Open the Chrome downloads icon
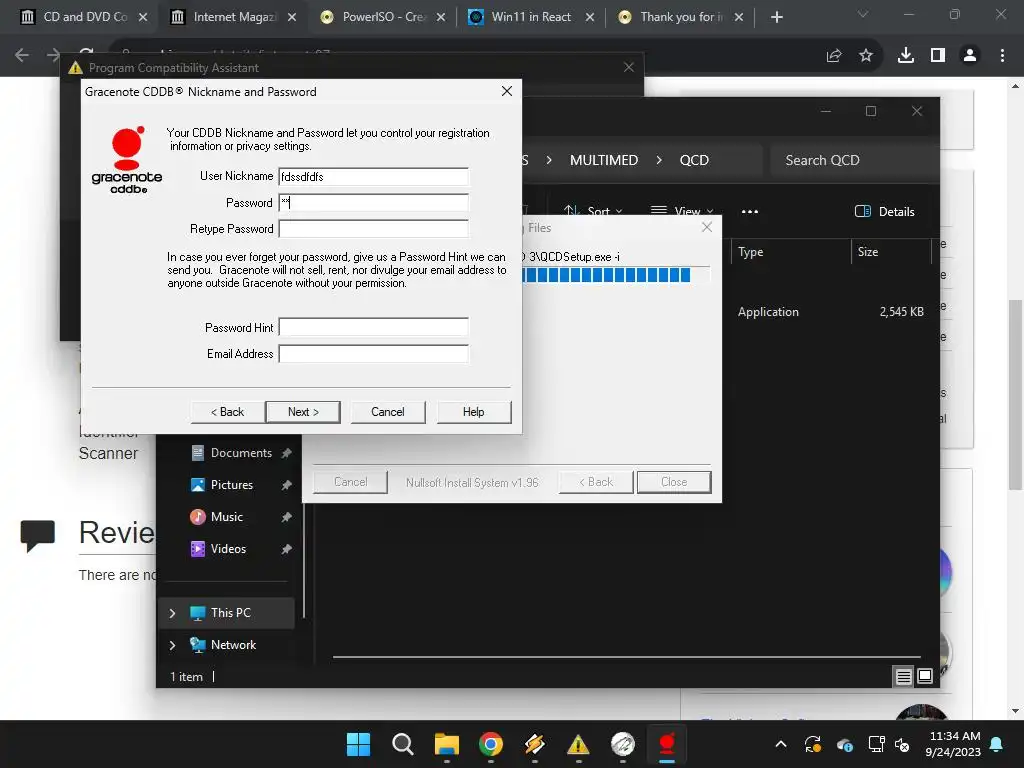The image size is (1024, 768). (x=906, y=56)
